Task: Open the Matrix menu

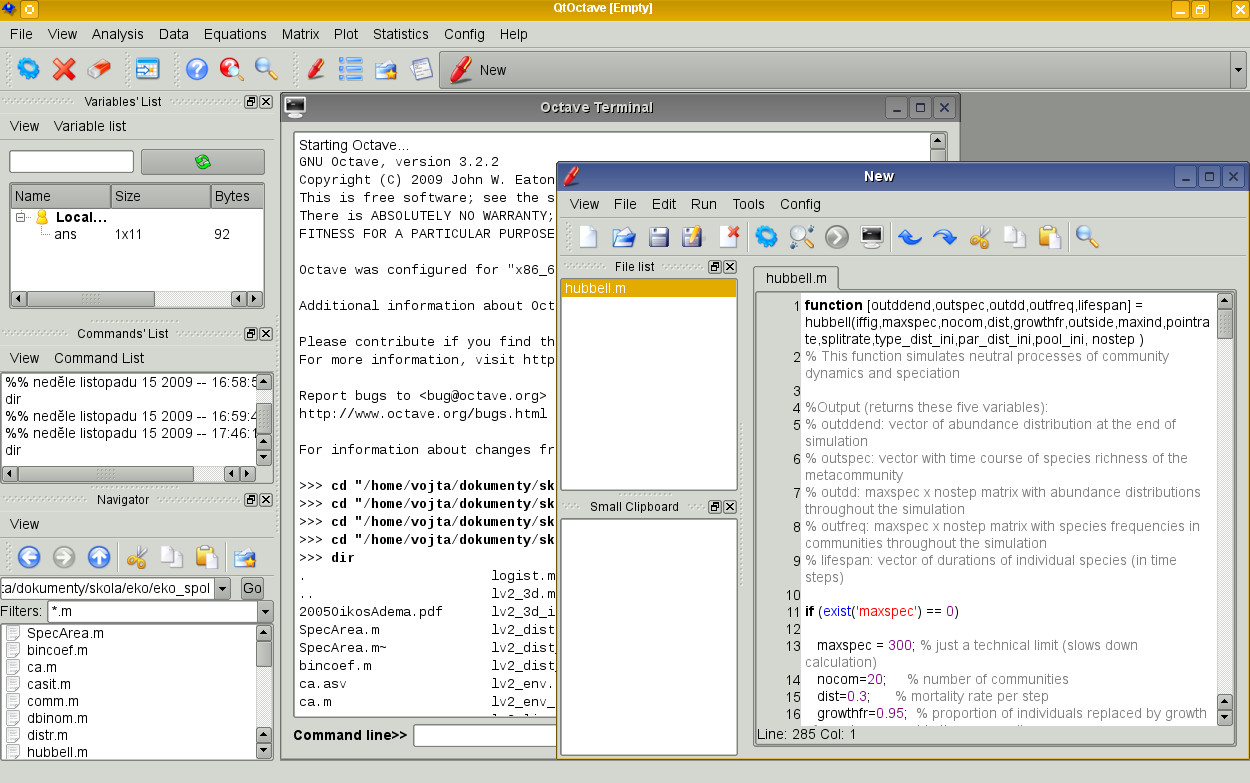Action: tap(300, 34)
